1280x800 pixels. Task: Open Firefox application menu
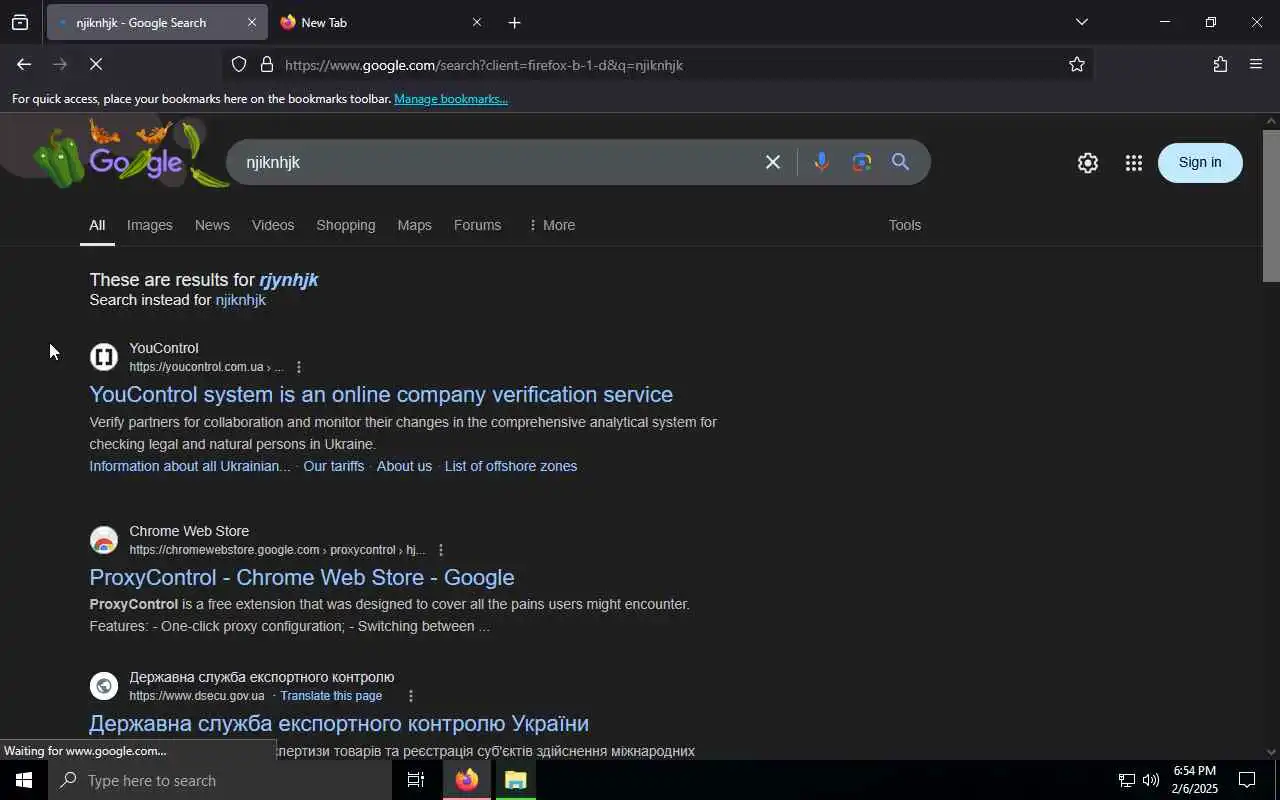1256,65
